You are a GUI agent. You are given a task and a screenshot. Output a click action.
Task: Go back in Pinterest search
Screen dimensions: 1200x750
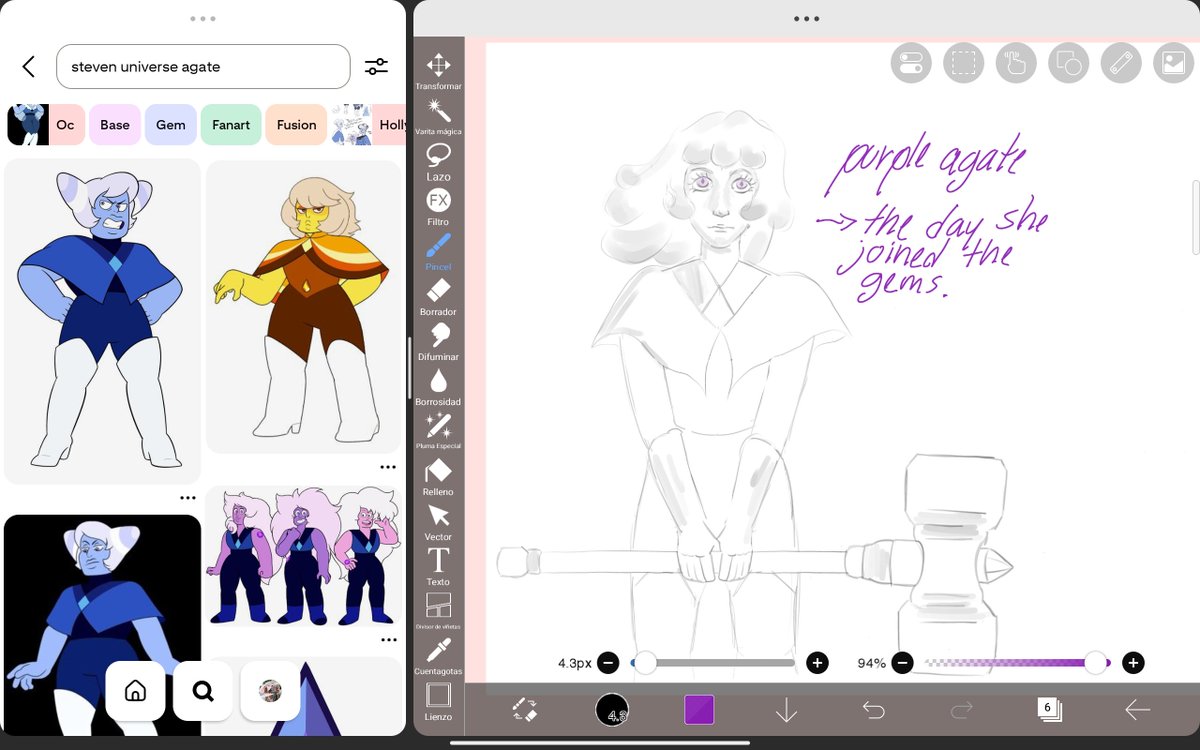coord(28,67)
